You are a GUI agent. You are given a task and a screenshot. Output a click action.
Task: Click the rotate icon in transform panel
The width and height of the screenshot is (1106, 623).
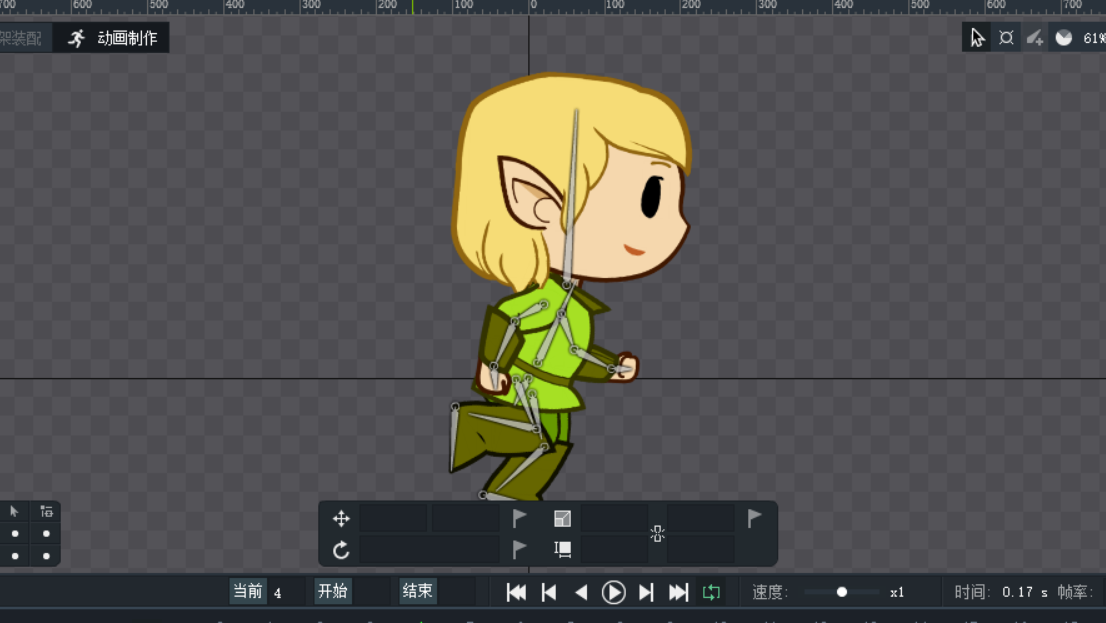tap(341, 550)
